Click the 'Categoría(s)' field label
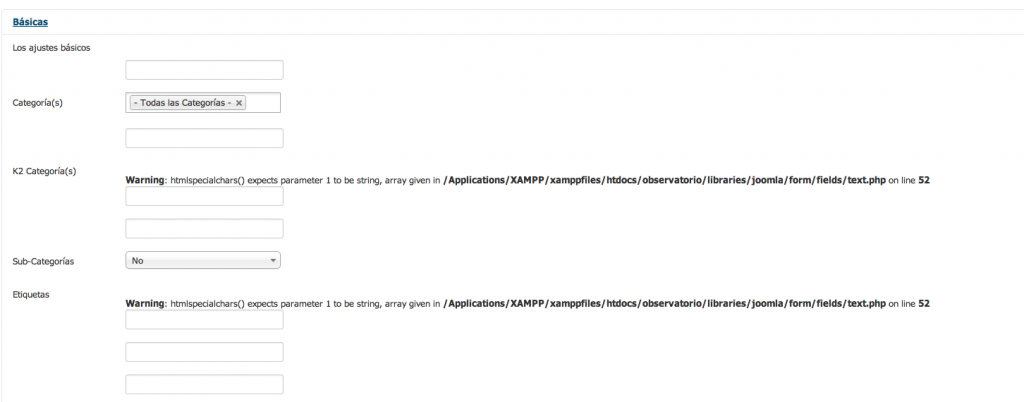This screenshot has width=1024, height=402. point(38,102)
